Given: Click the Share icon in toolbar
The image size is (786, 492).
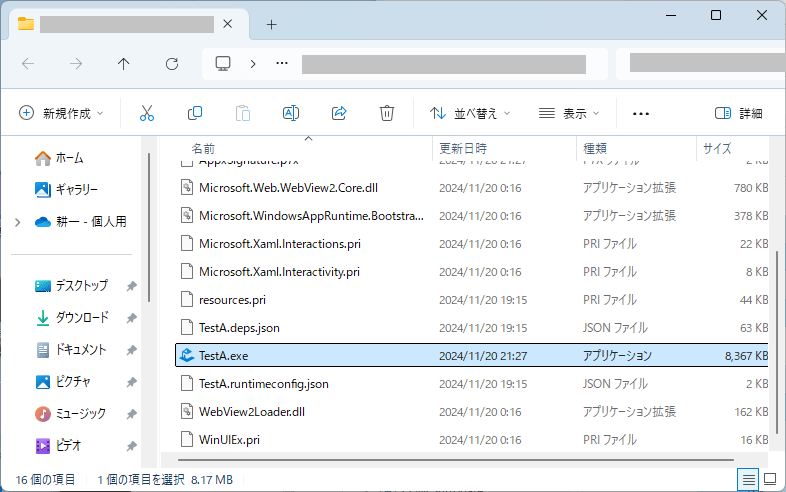Looking at the screenshot, I should pos(339,113).
